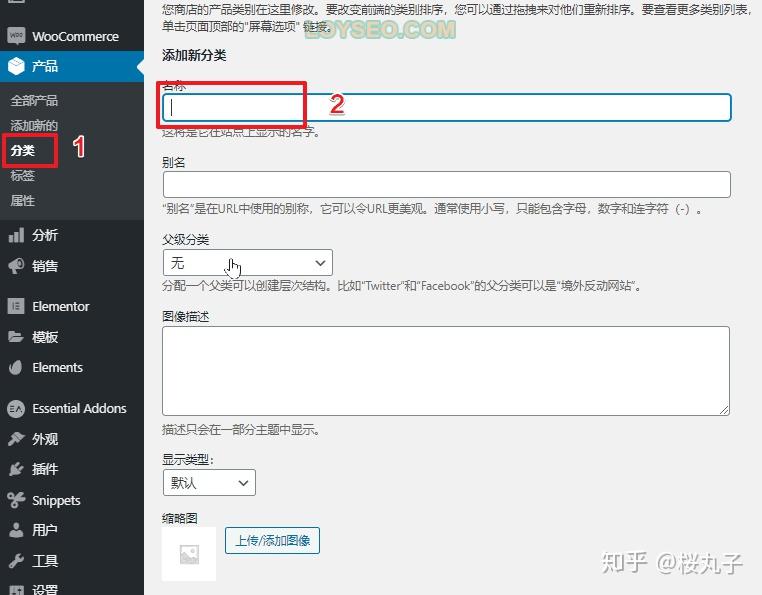
Task: Click the 分析 bar chart icon
Action: pyautogui.click(x=16, y=235)
